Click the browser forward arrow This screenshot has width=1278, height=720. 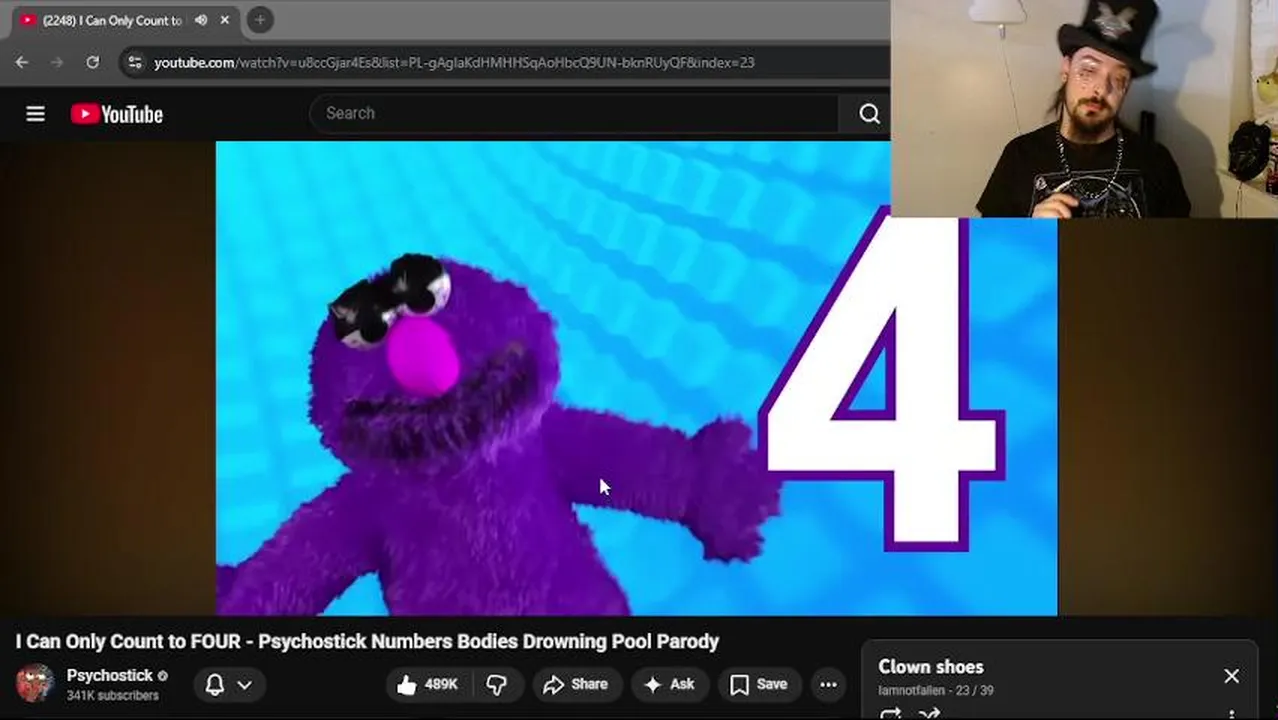(57, 62)
